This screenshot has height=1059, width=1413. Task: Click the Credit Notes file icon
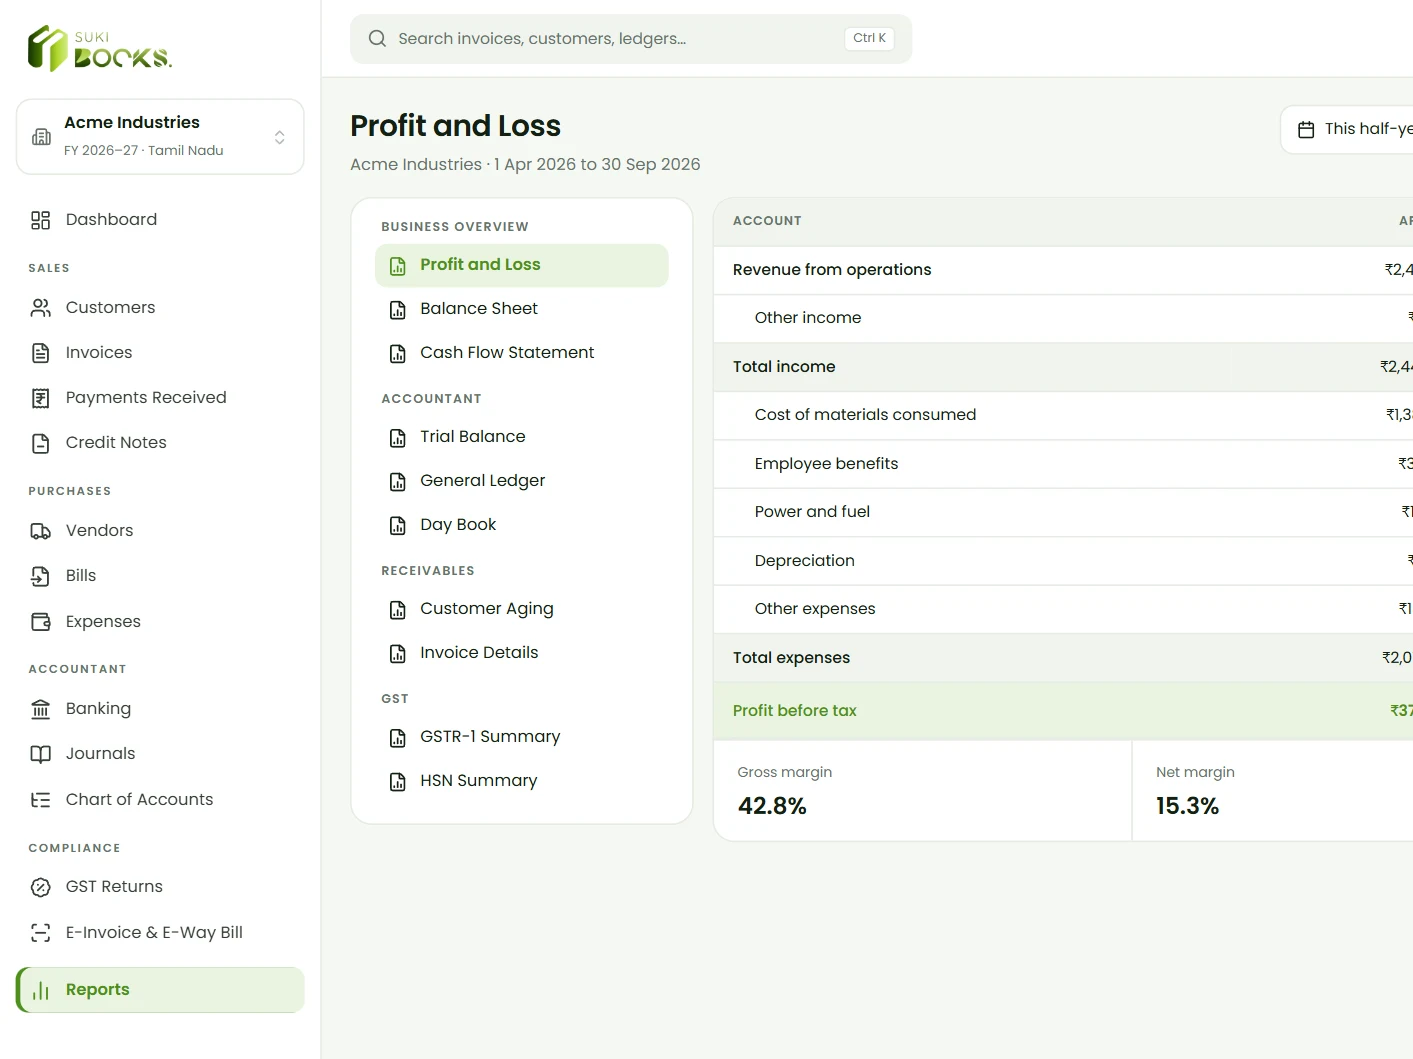tap(40, 443)
